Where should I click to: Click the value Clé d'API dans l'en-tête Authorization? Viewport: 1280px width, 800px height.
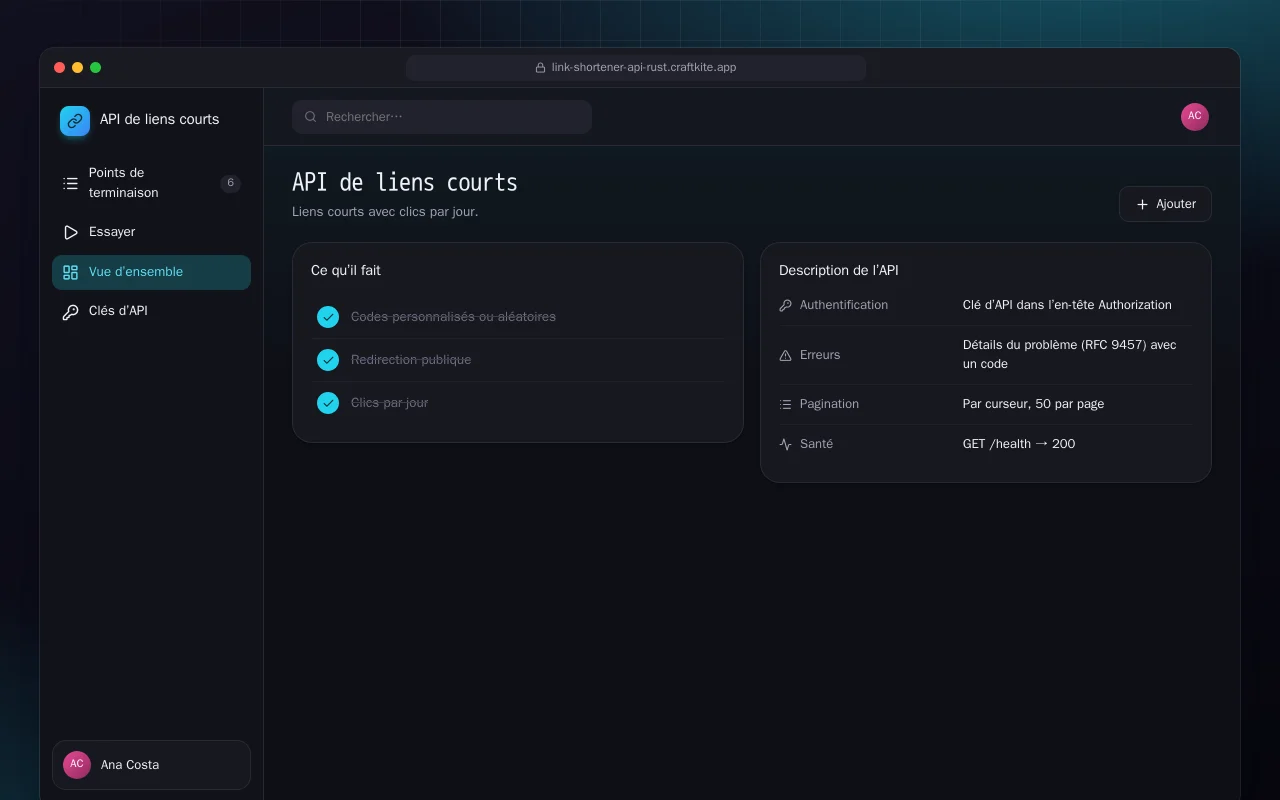[x=1067, y=305]
